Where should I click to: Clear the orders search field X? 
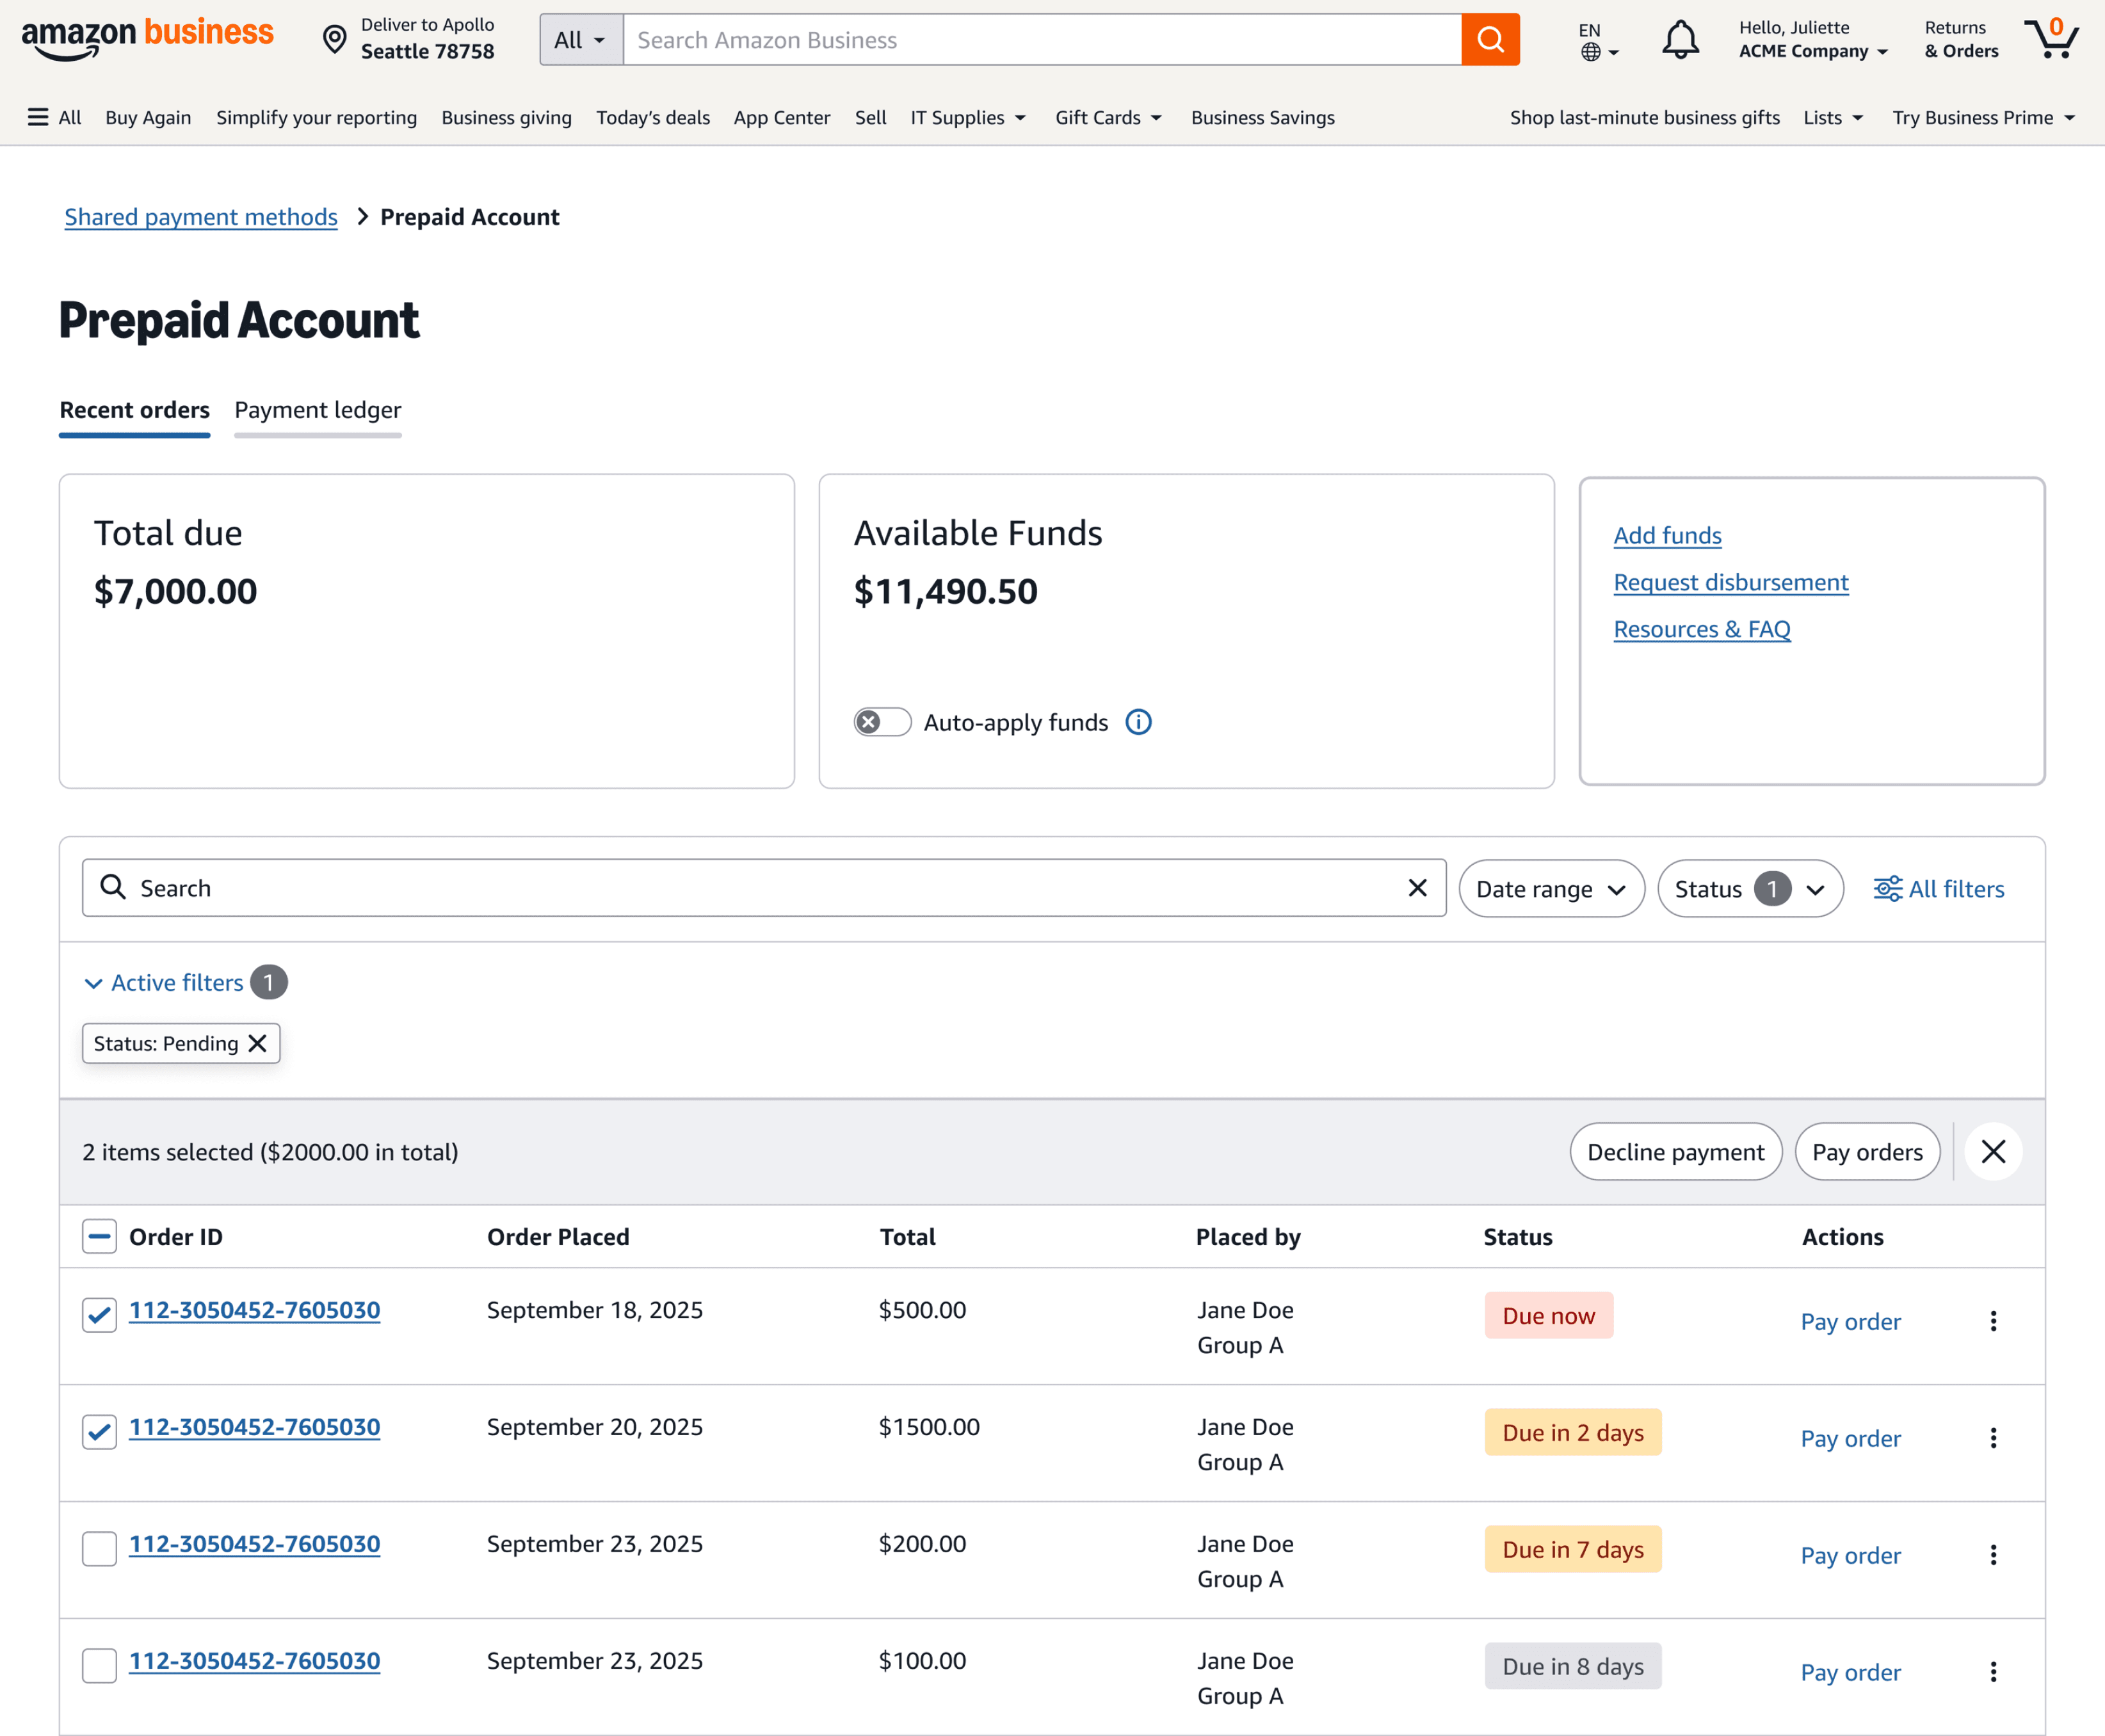(1417, 888)
